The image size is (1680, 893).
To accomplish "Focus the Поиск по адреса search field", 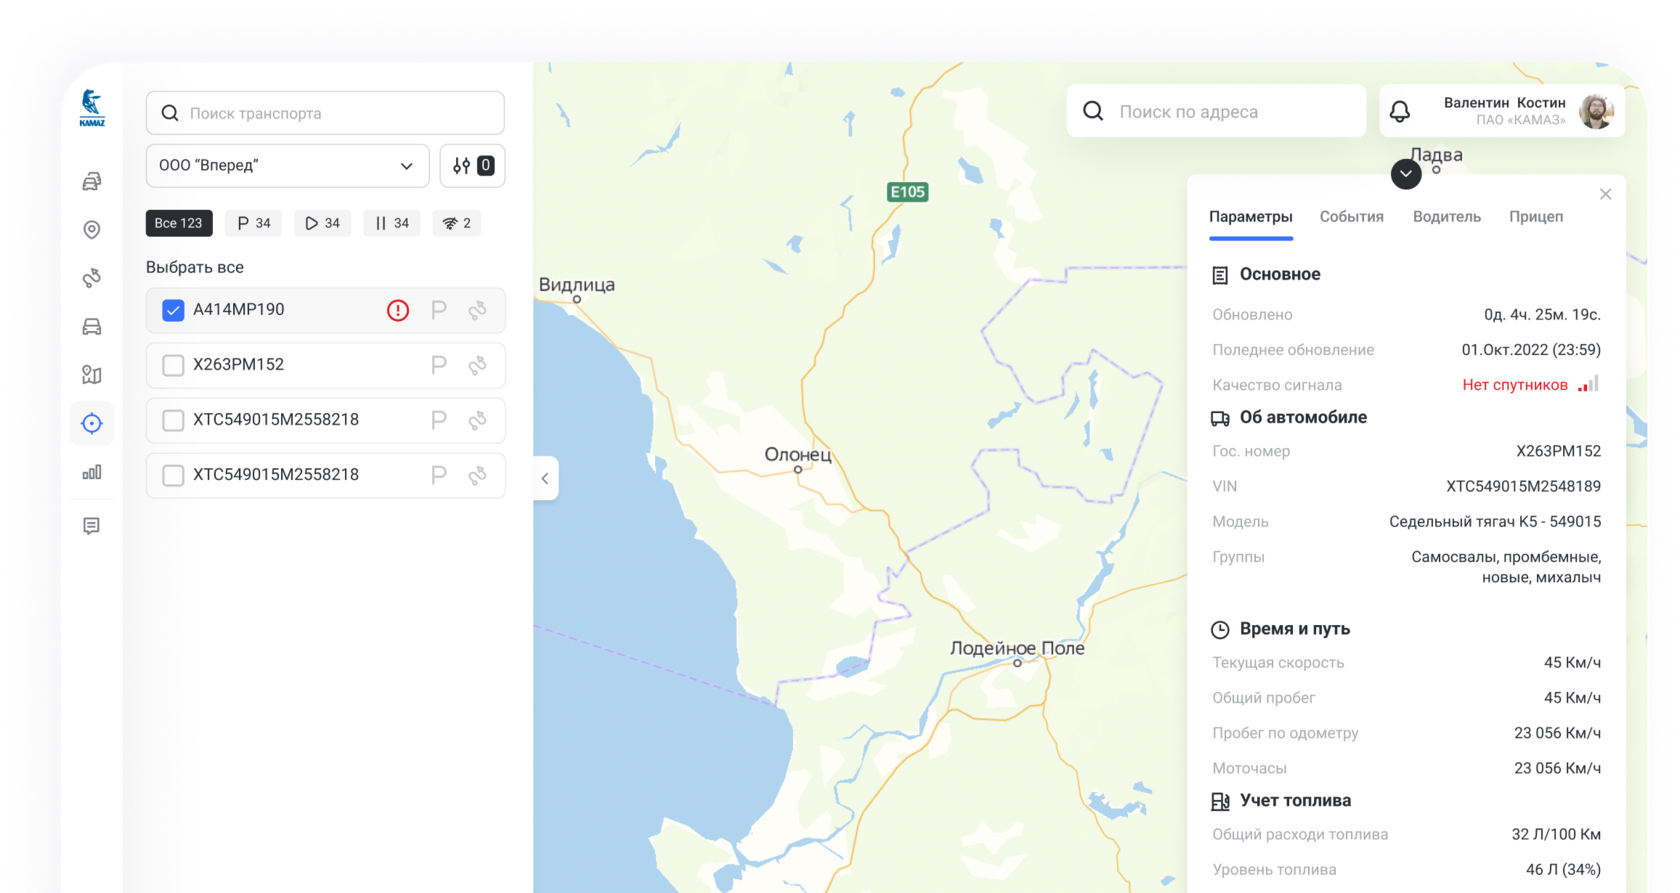I will [x=1217, y=111].
